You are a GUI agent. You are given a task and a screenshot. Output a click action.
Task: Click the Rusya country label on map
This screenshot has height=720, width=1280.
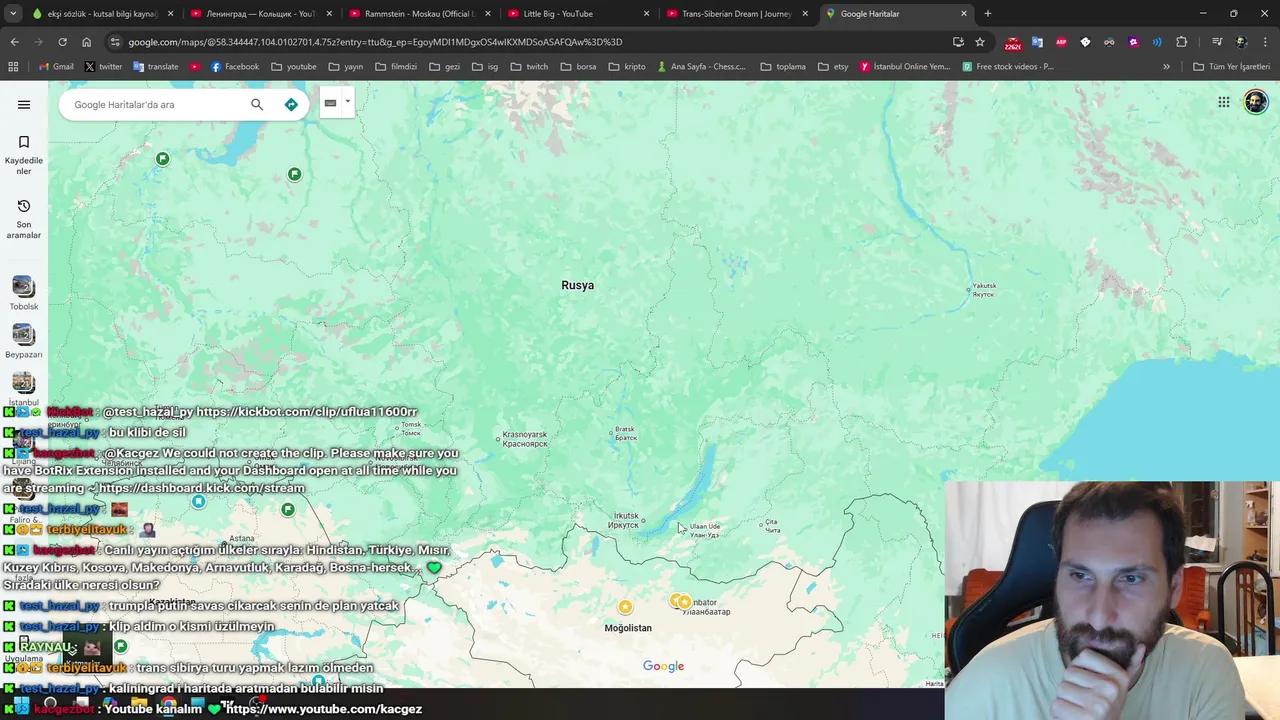[577, 285]
